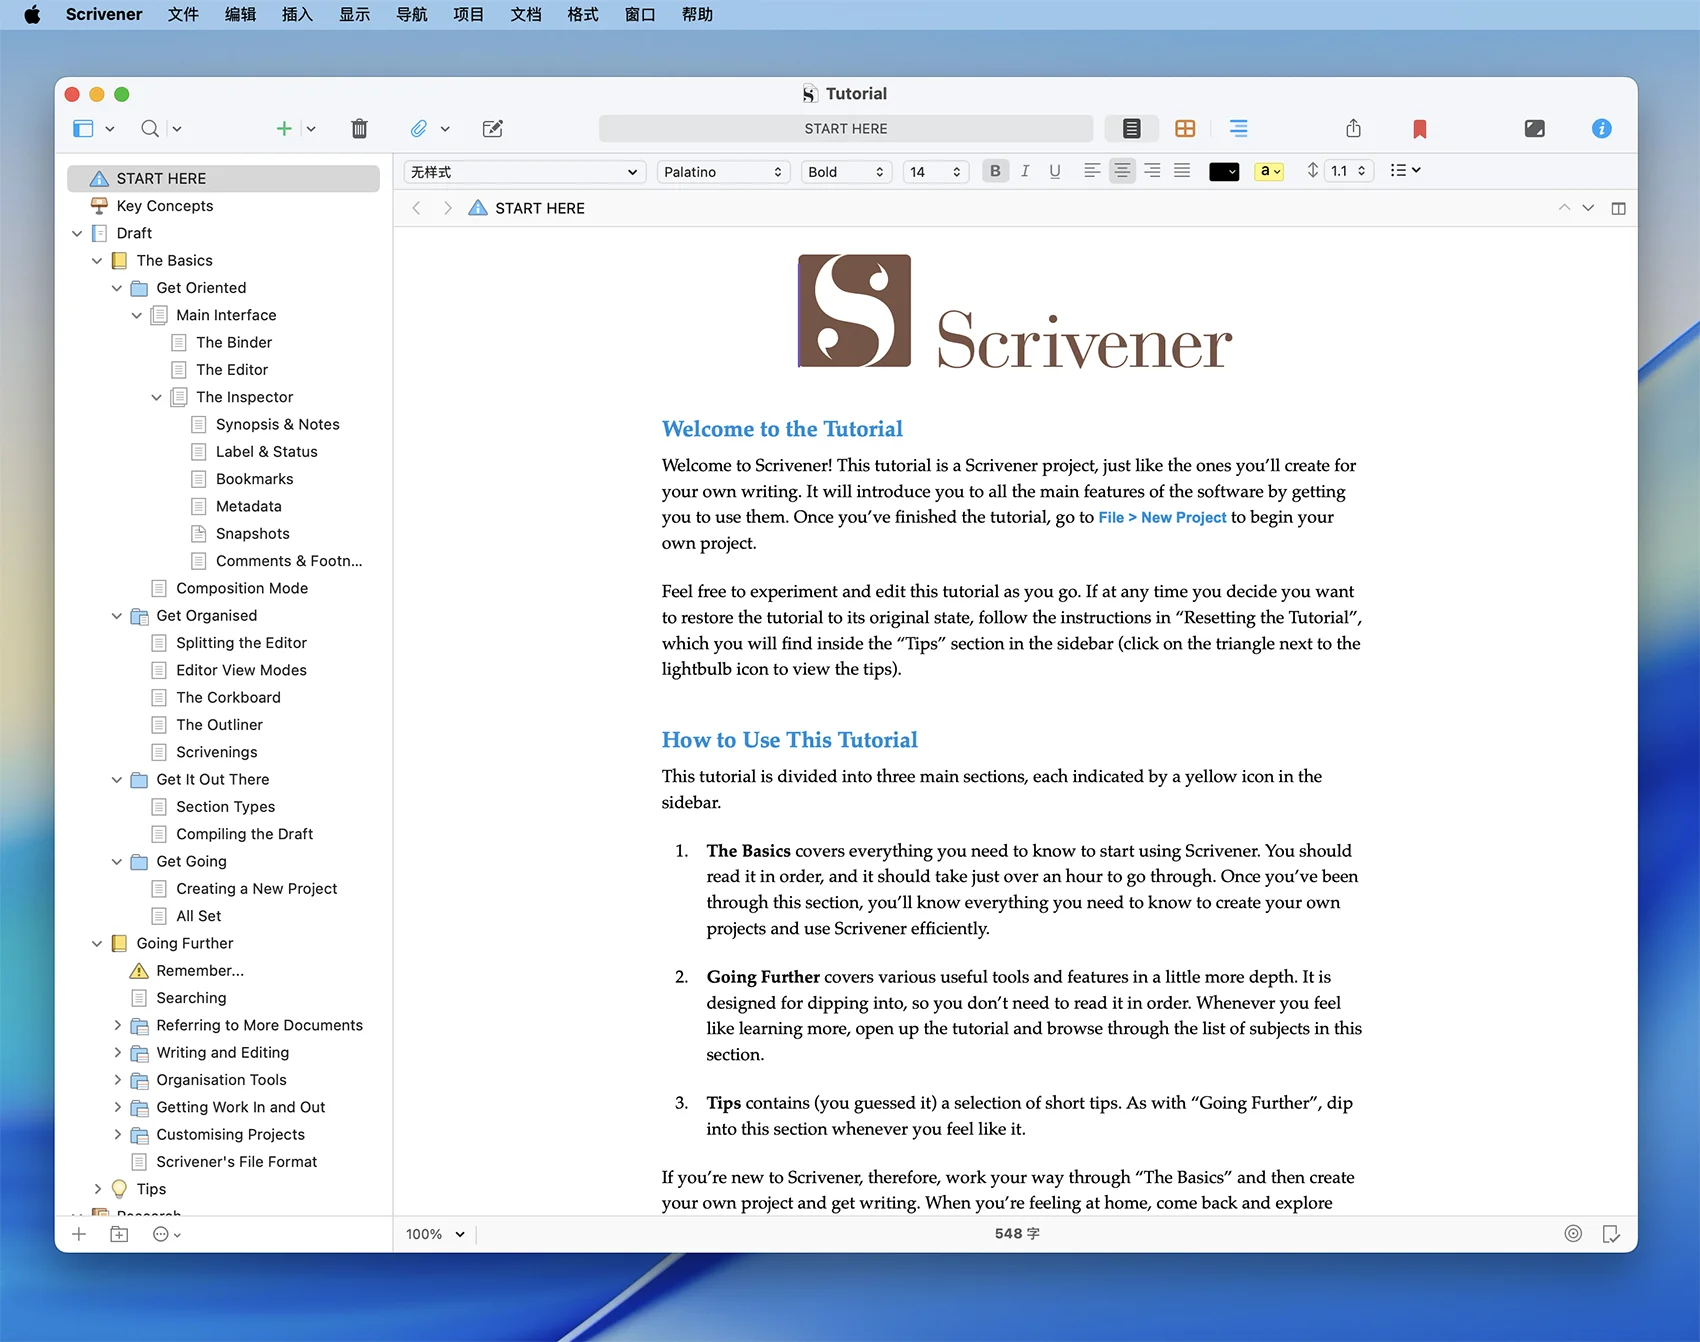
Task: Open the 项目 menu
Action: pos(468,14)
